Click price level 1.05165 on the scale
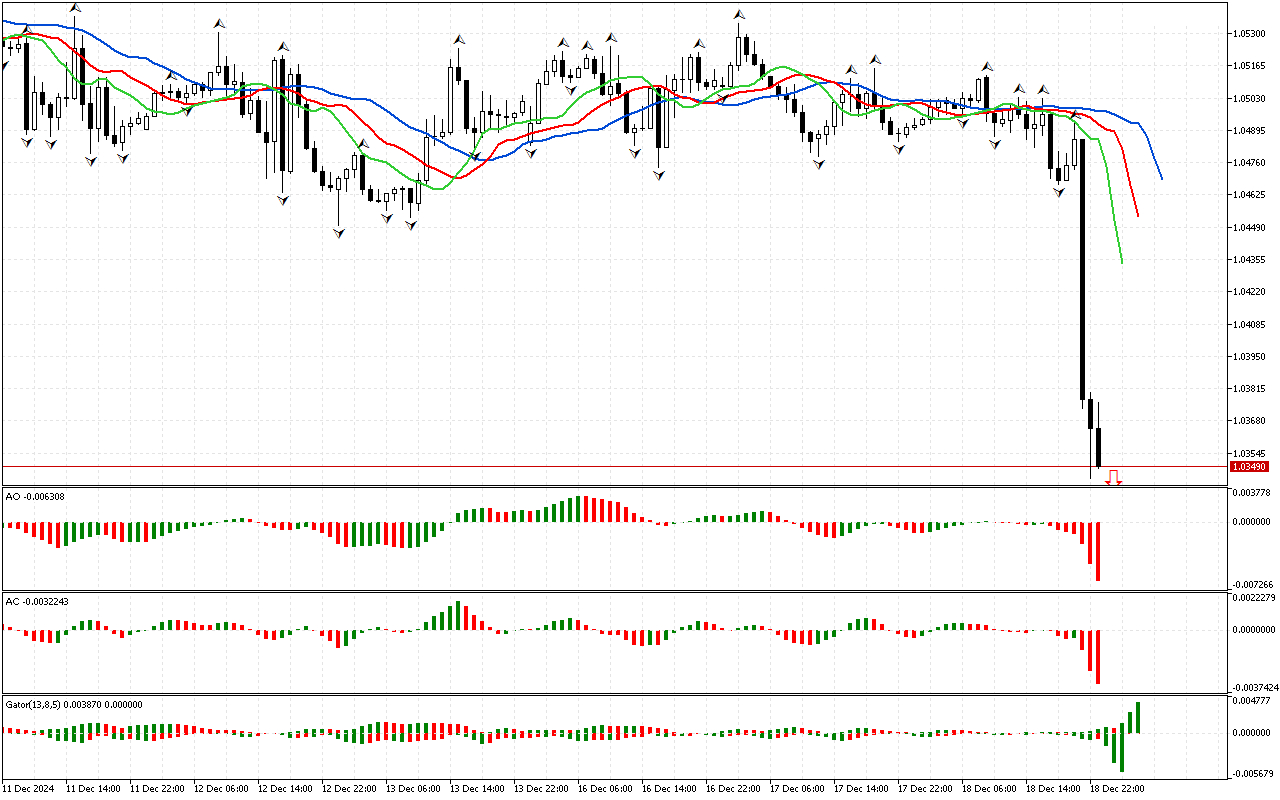 pos(1251,66)
